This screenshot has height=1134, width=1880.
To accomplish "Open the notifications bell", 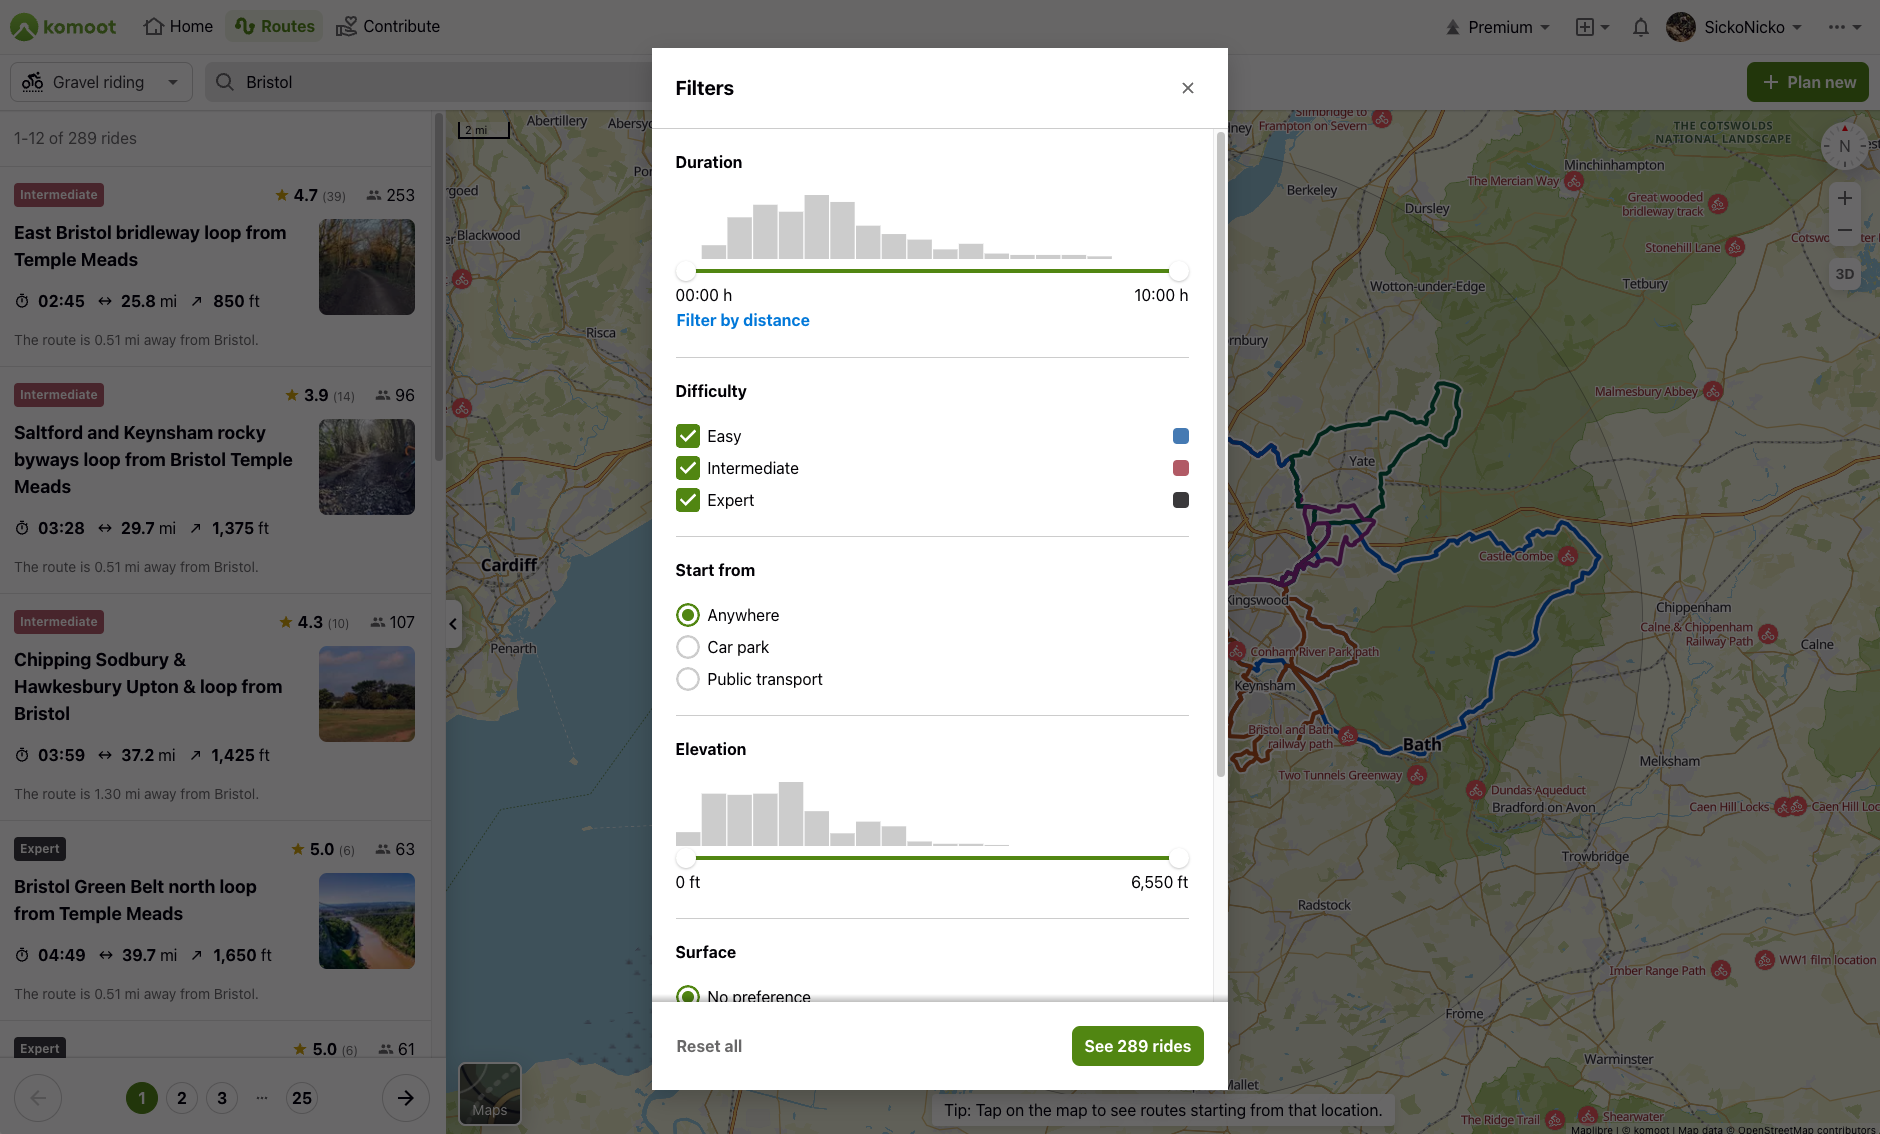I will click(x=1641, y=27).
